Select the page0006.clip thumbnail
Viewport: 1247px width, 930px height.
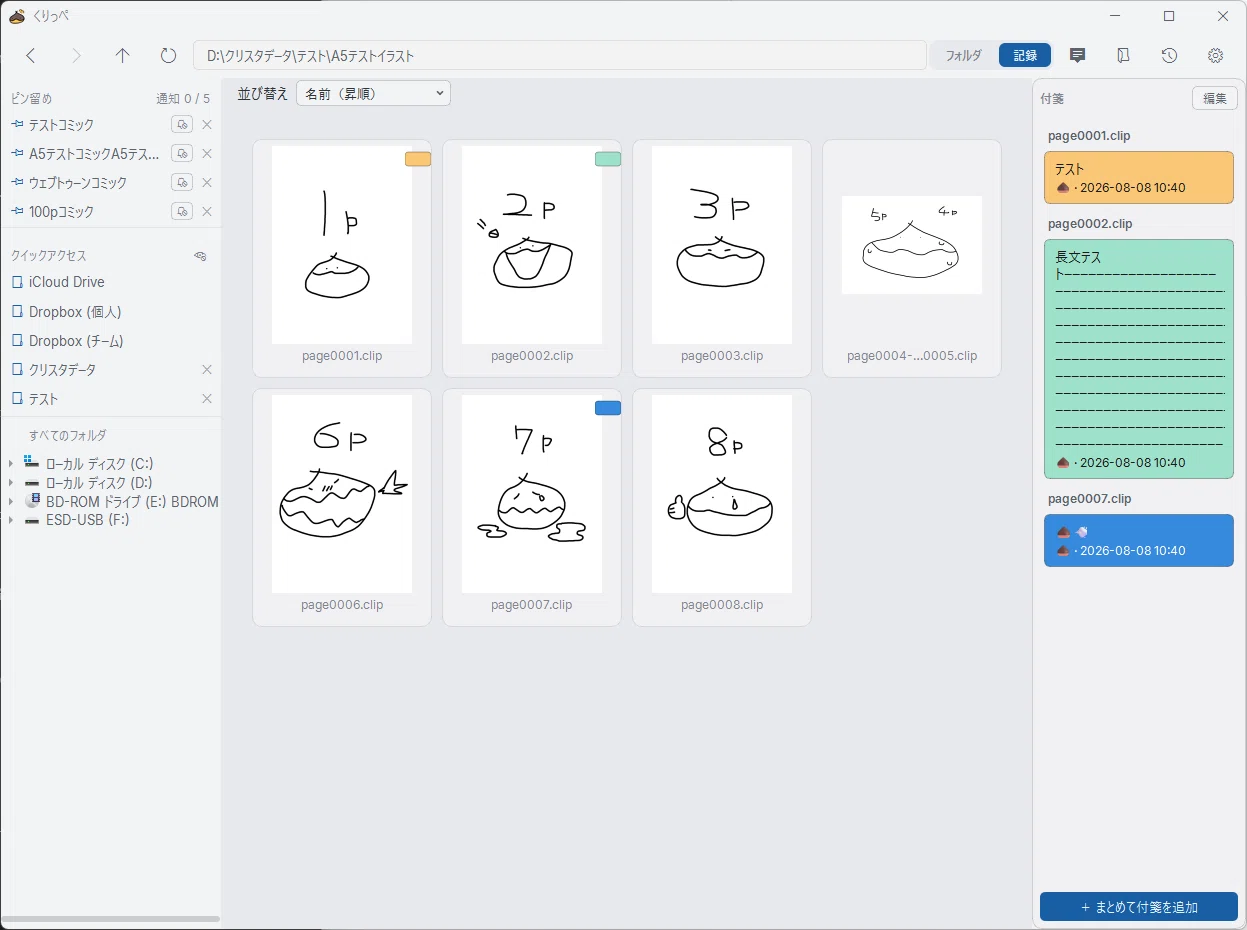(x=342, y=507)
